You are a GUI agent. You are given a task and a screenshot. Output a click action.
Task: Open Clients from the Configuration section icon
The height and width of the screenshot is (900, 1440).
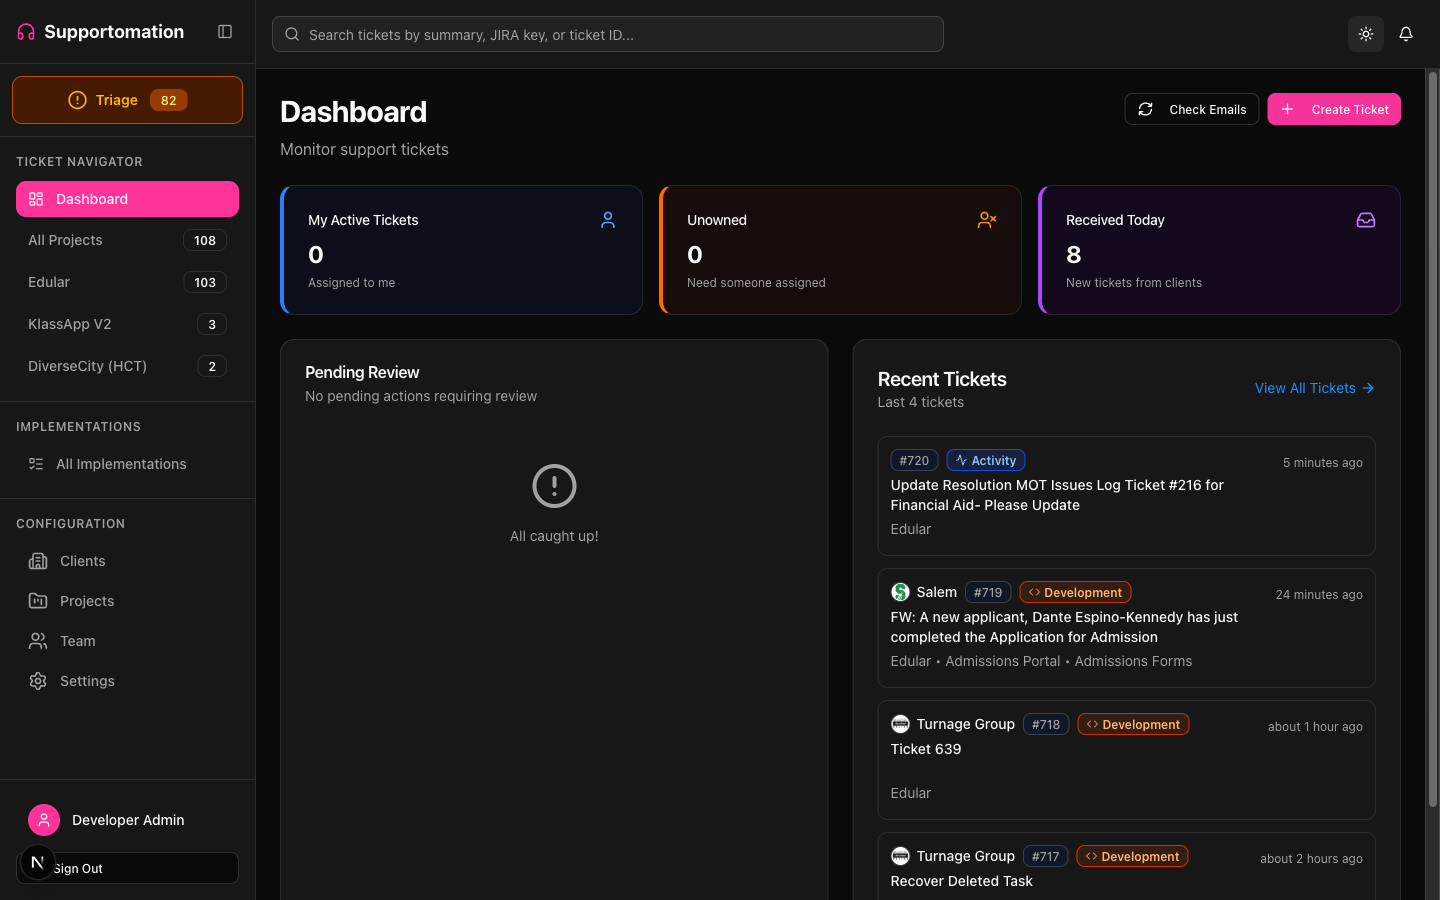tap(38, 561)
